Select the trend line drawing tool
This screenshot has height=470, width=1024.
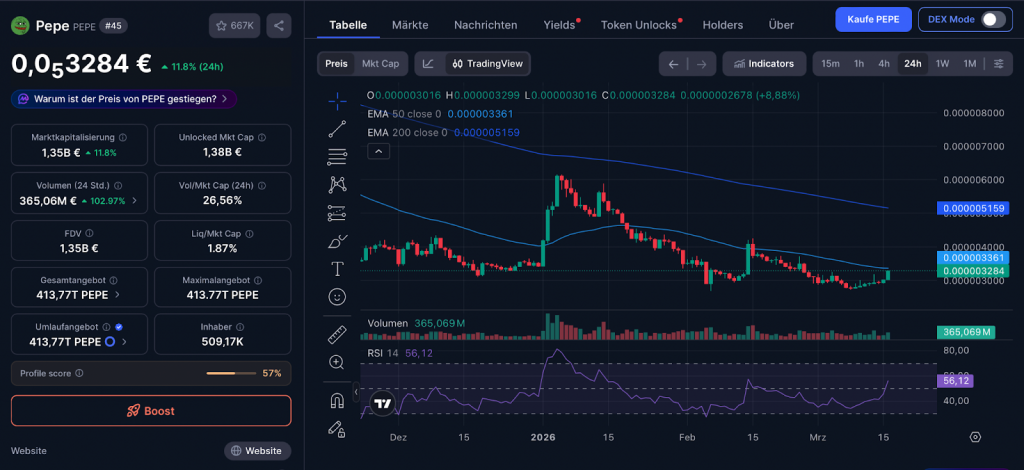coord(337,128)
